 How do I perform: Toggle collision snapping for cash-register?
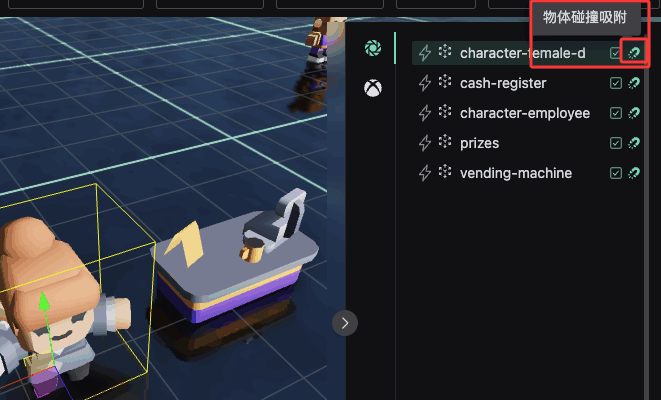633,83
